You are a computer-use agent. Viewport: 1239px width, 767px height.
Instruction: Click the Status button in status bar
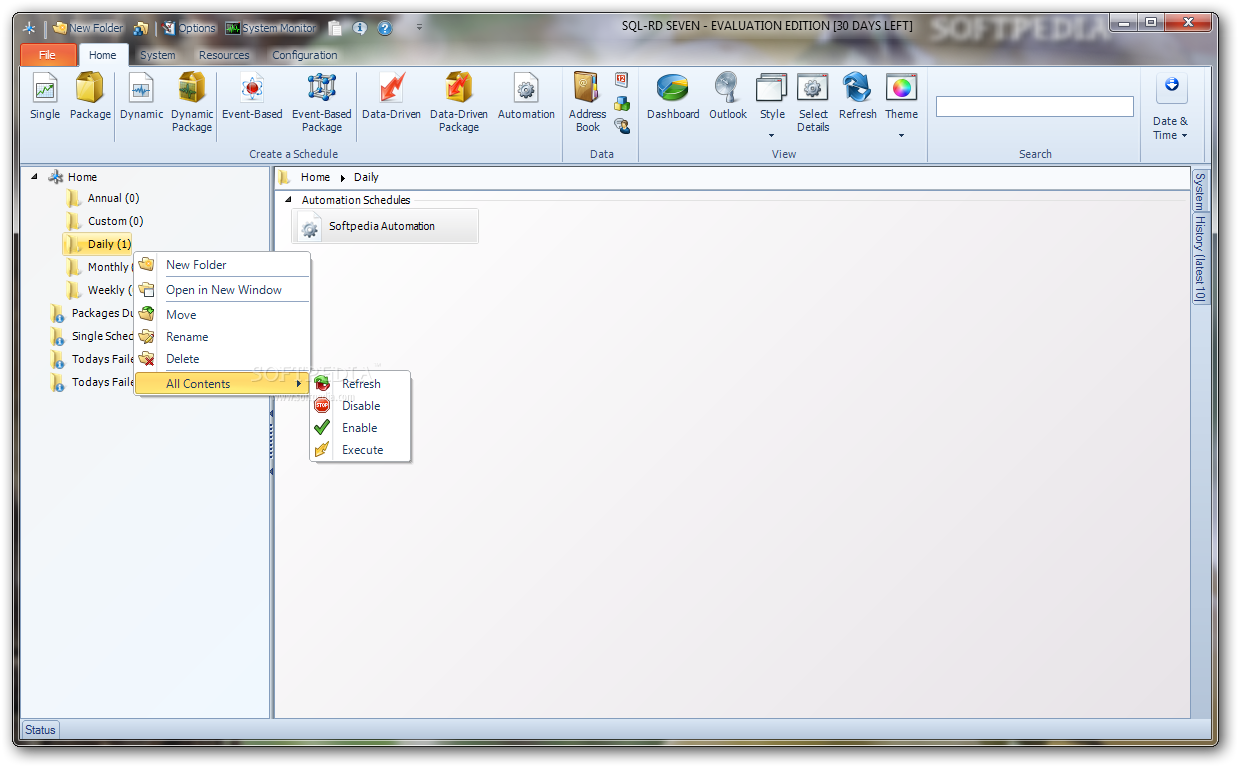tap(40, 730)
